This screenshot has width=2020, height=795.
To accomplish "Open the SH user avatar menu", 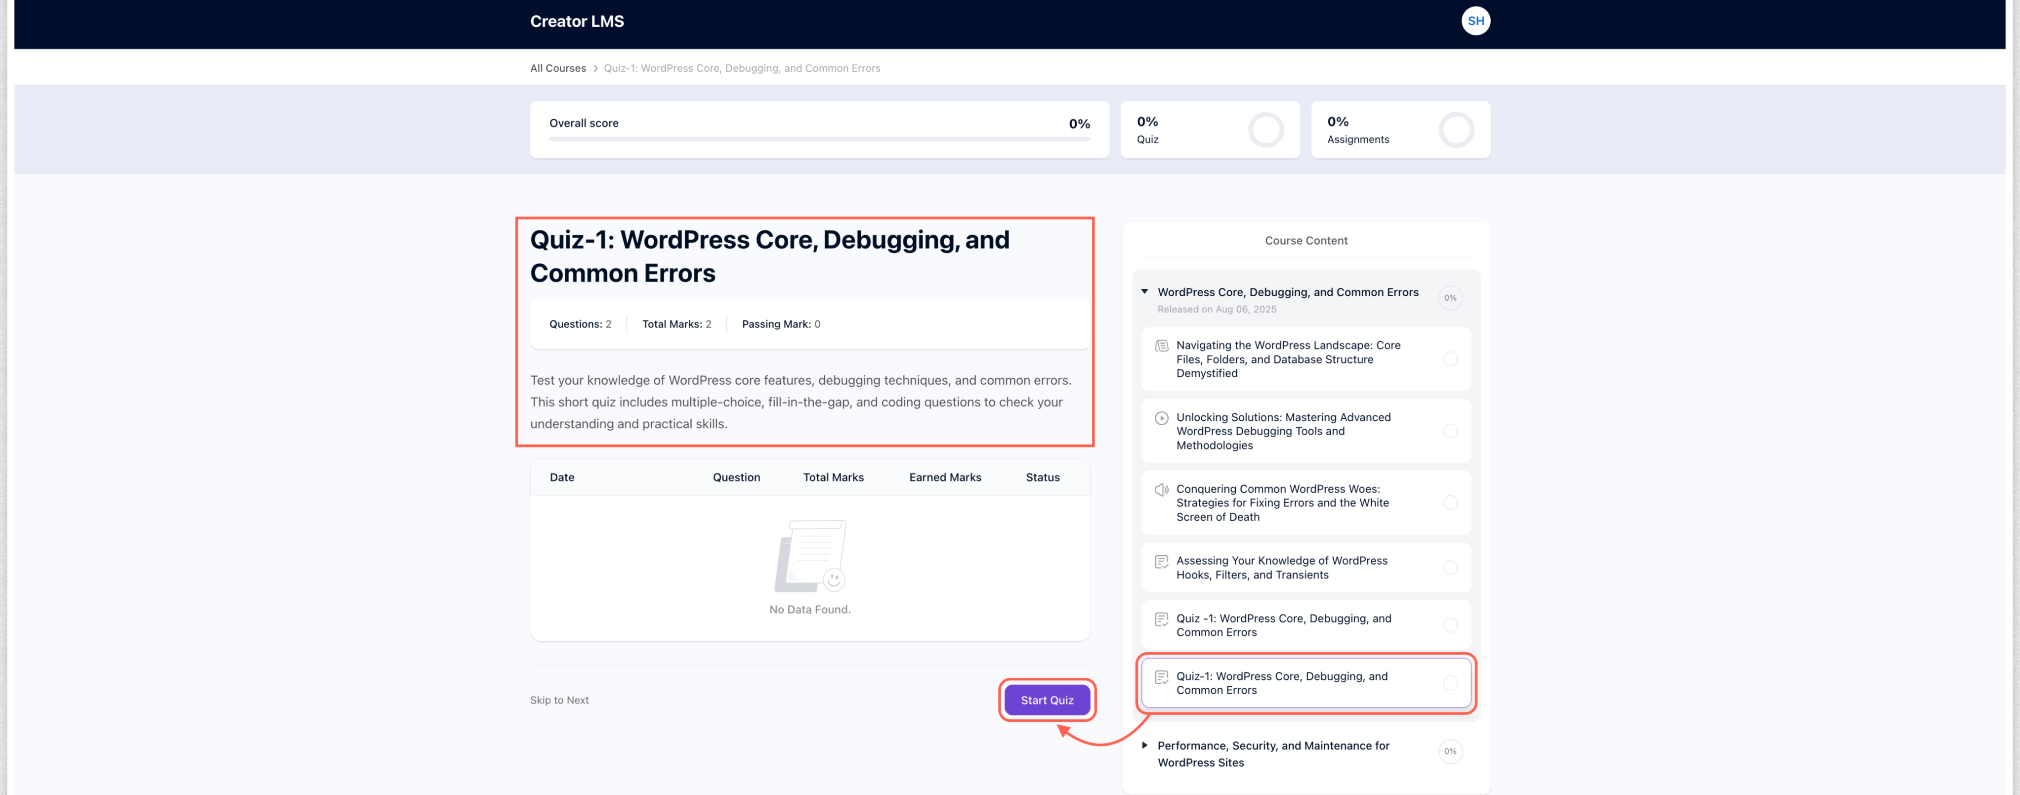I will 1475,21.
